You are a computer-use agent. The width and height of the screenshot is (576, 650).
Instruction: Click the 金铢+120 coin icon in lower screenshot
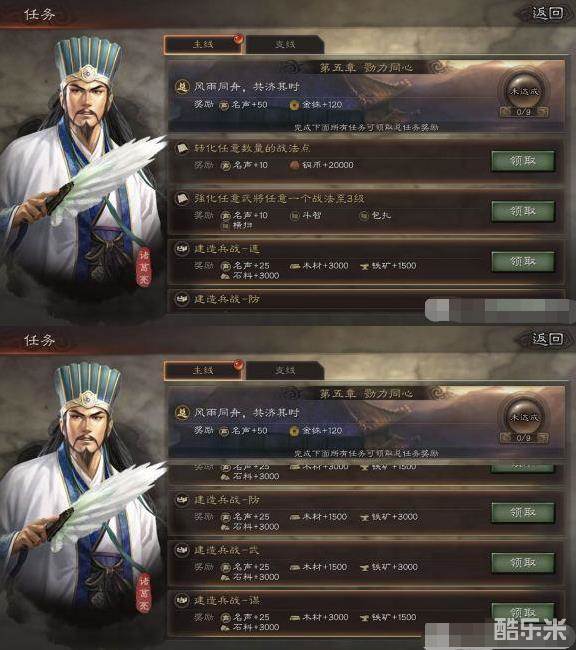click(294, 431)
